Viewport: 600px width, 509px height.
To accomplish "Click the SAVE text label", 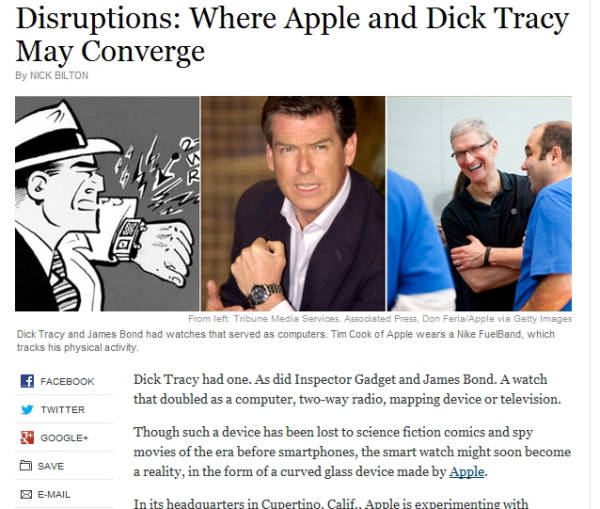I will [51, 466].
